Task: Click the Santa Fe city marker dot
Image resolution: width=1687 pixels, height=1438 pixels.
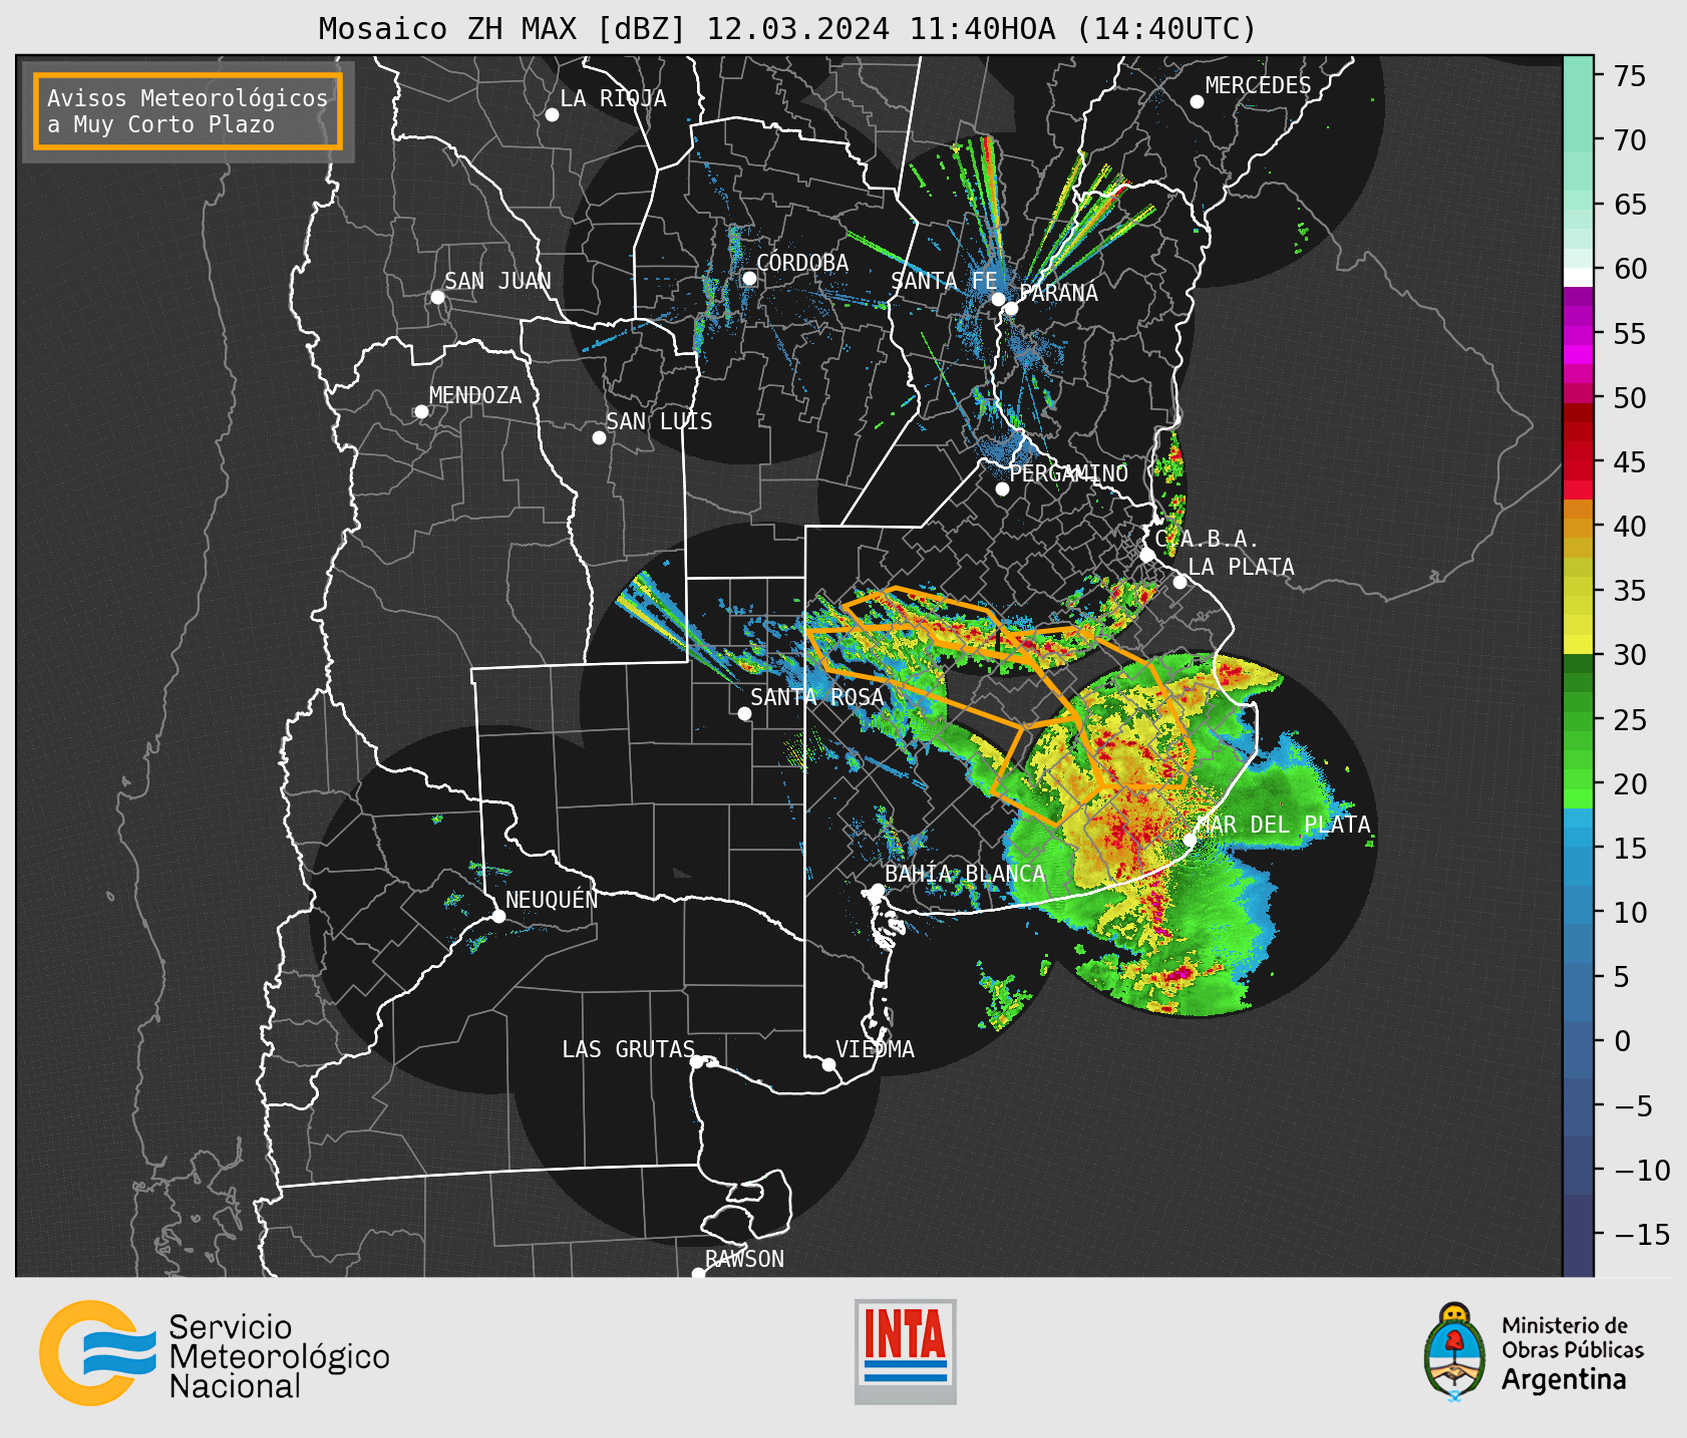Action: (998, 299)
